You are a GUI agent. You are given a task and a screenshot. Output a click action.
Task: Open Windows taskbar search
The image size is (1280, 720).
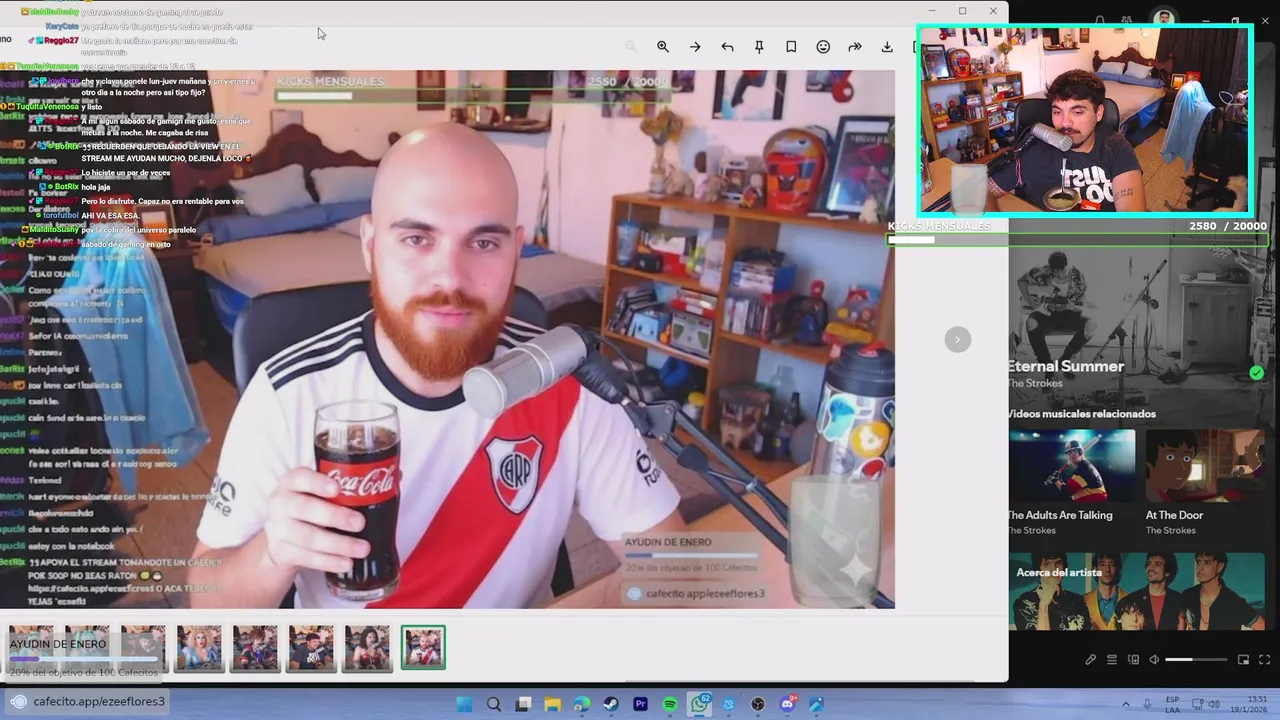(x=493, y=704)
